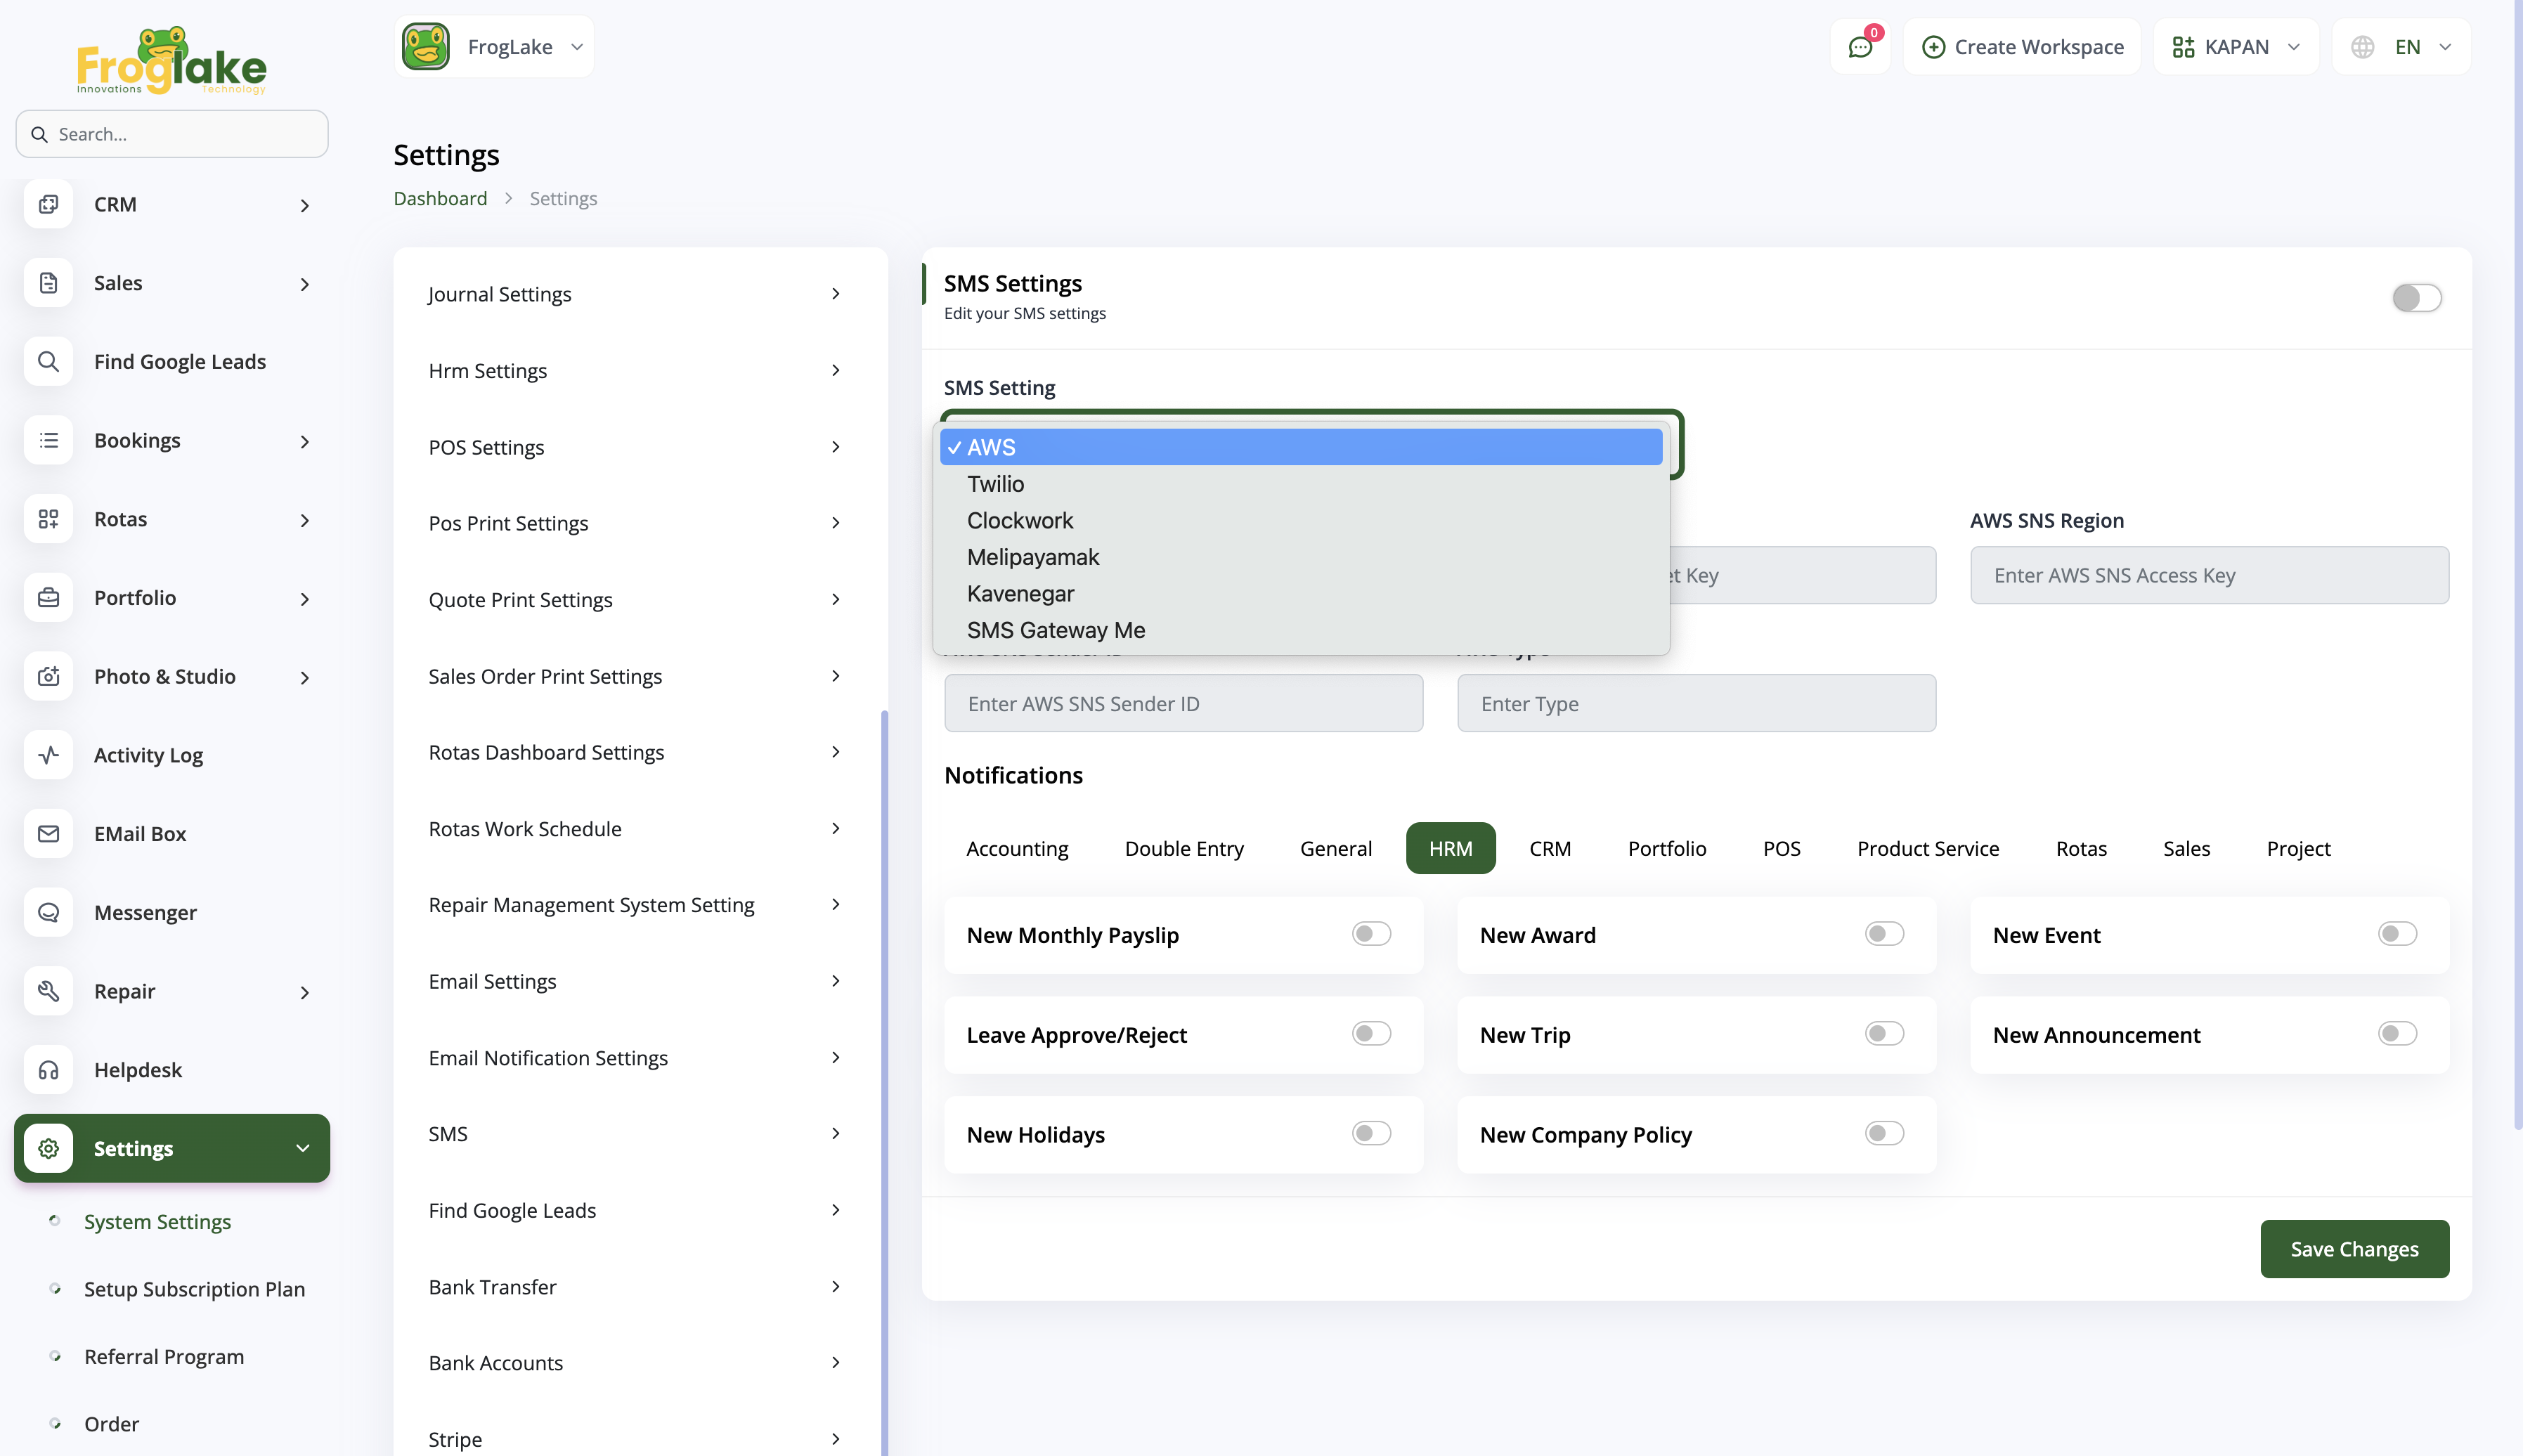2523x1456 pixels.
Task: Open the FrogLake workspace dropdown
Action: 494,47
